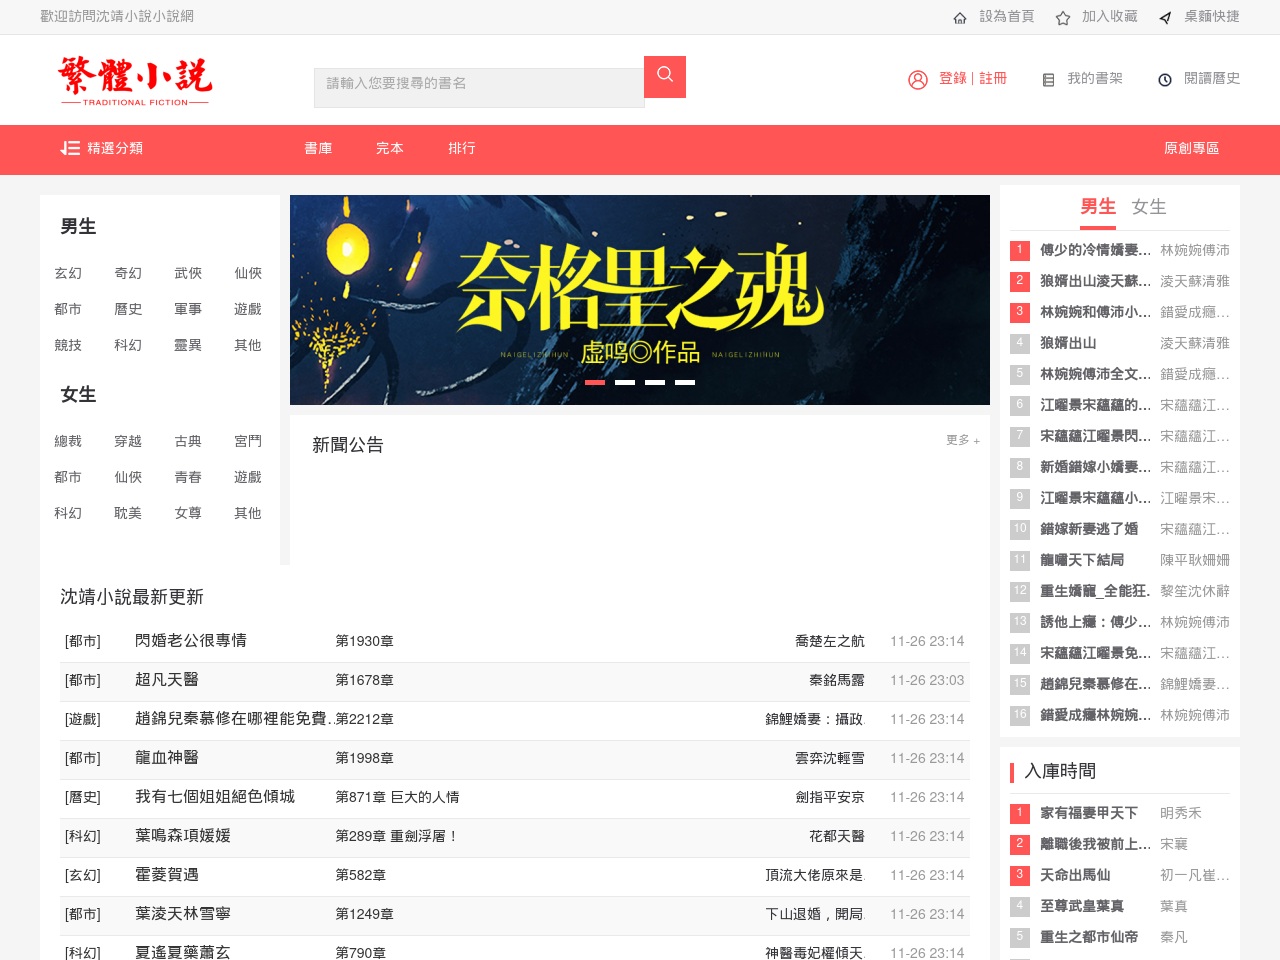Click the home icon beside 設為首頁
1280x960 pixels.
point(960,17)
